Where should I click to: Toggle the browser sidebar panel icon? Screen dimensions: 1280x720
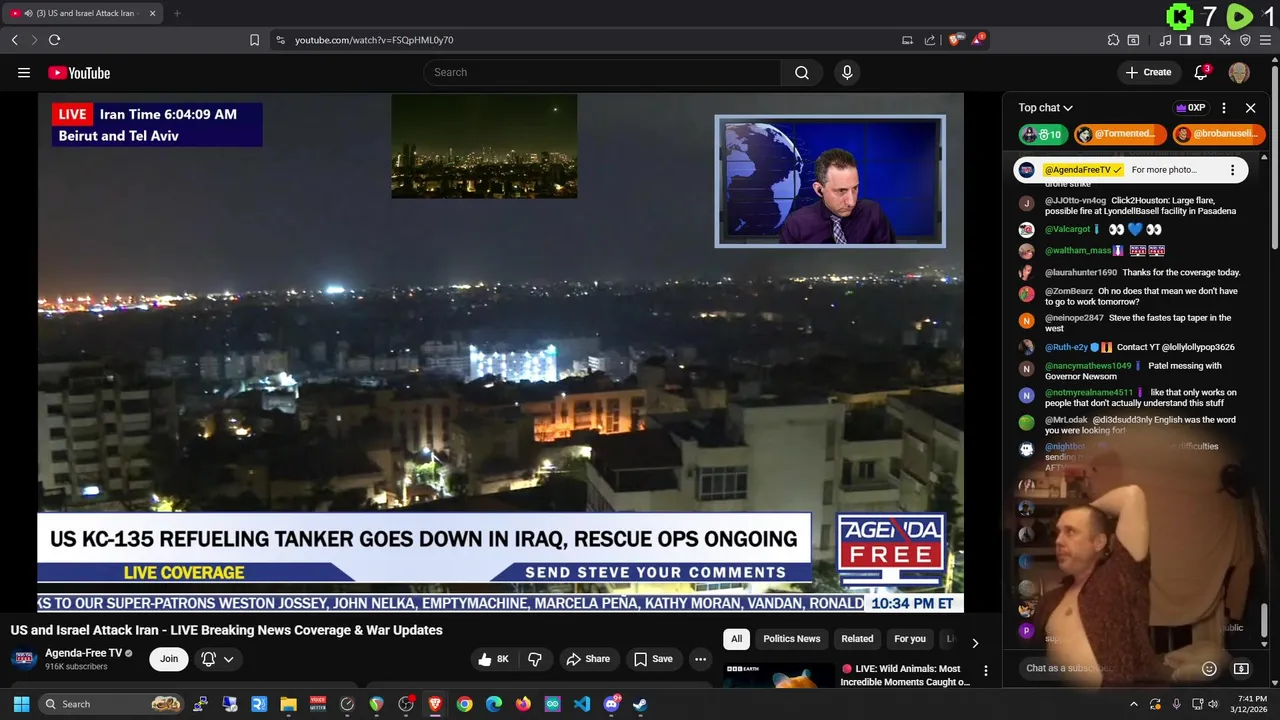(x=1185, y=40)
